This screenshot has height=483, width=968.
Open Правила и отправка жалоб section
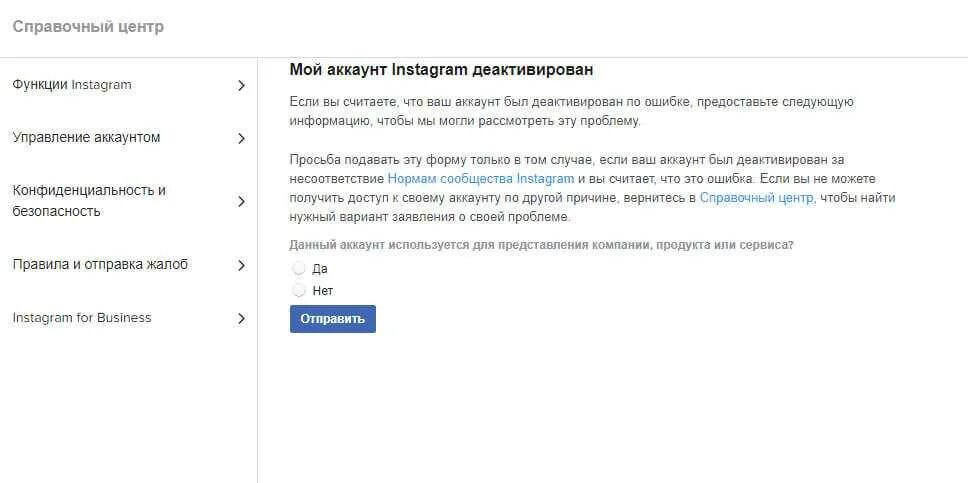pos(100,265)
